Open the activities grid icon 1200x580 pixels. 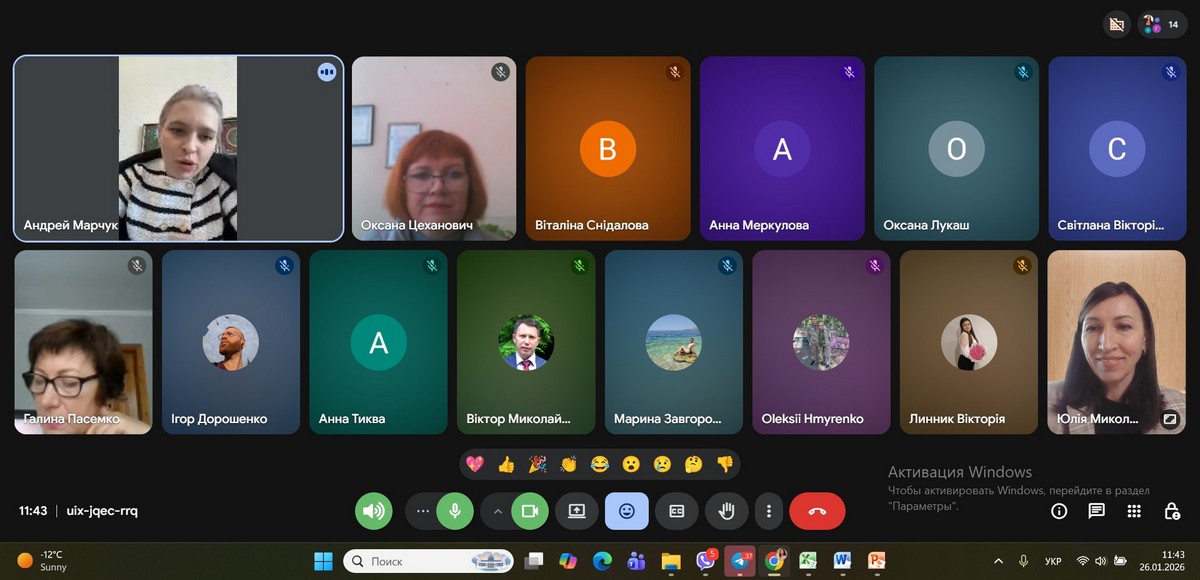point(1133,511)
